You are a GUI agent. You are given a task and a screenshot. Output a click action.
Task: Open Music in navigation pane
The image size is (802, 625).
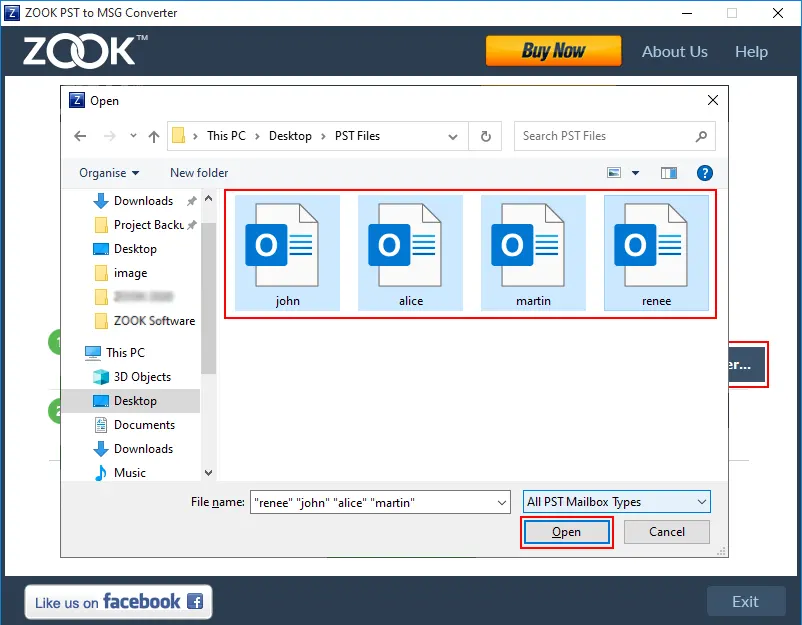[129, 473]
